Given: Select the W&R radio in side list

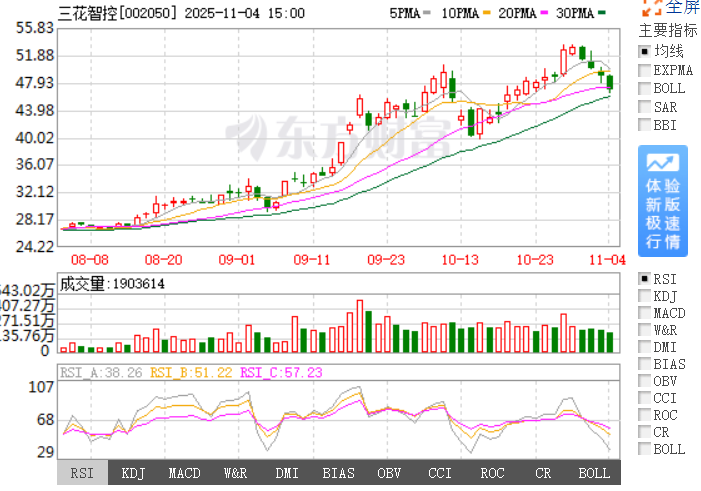Looking at the screenshot, I should tap(644, 330).
